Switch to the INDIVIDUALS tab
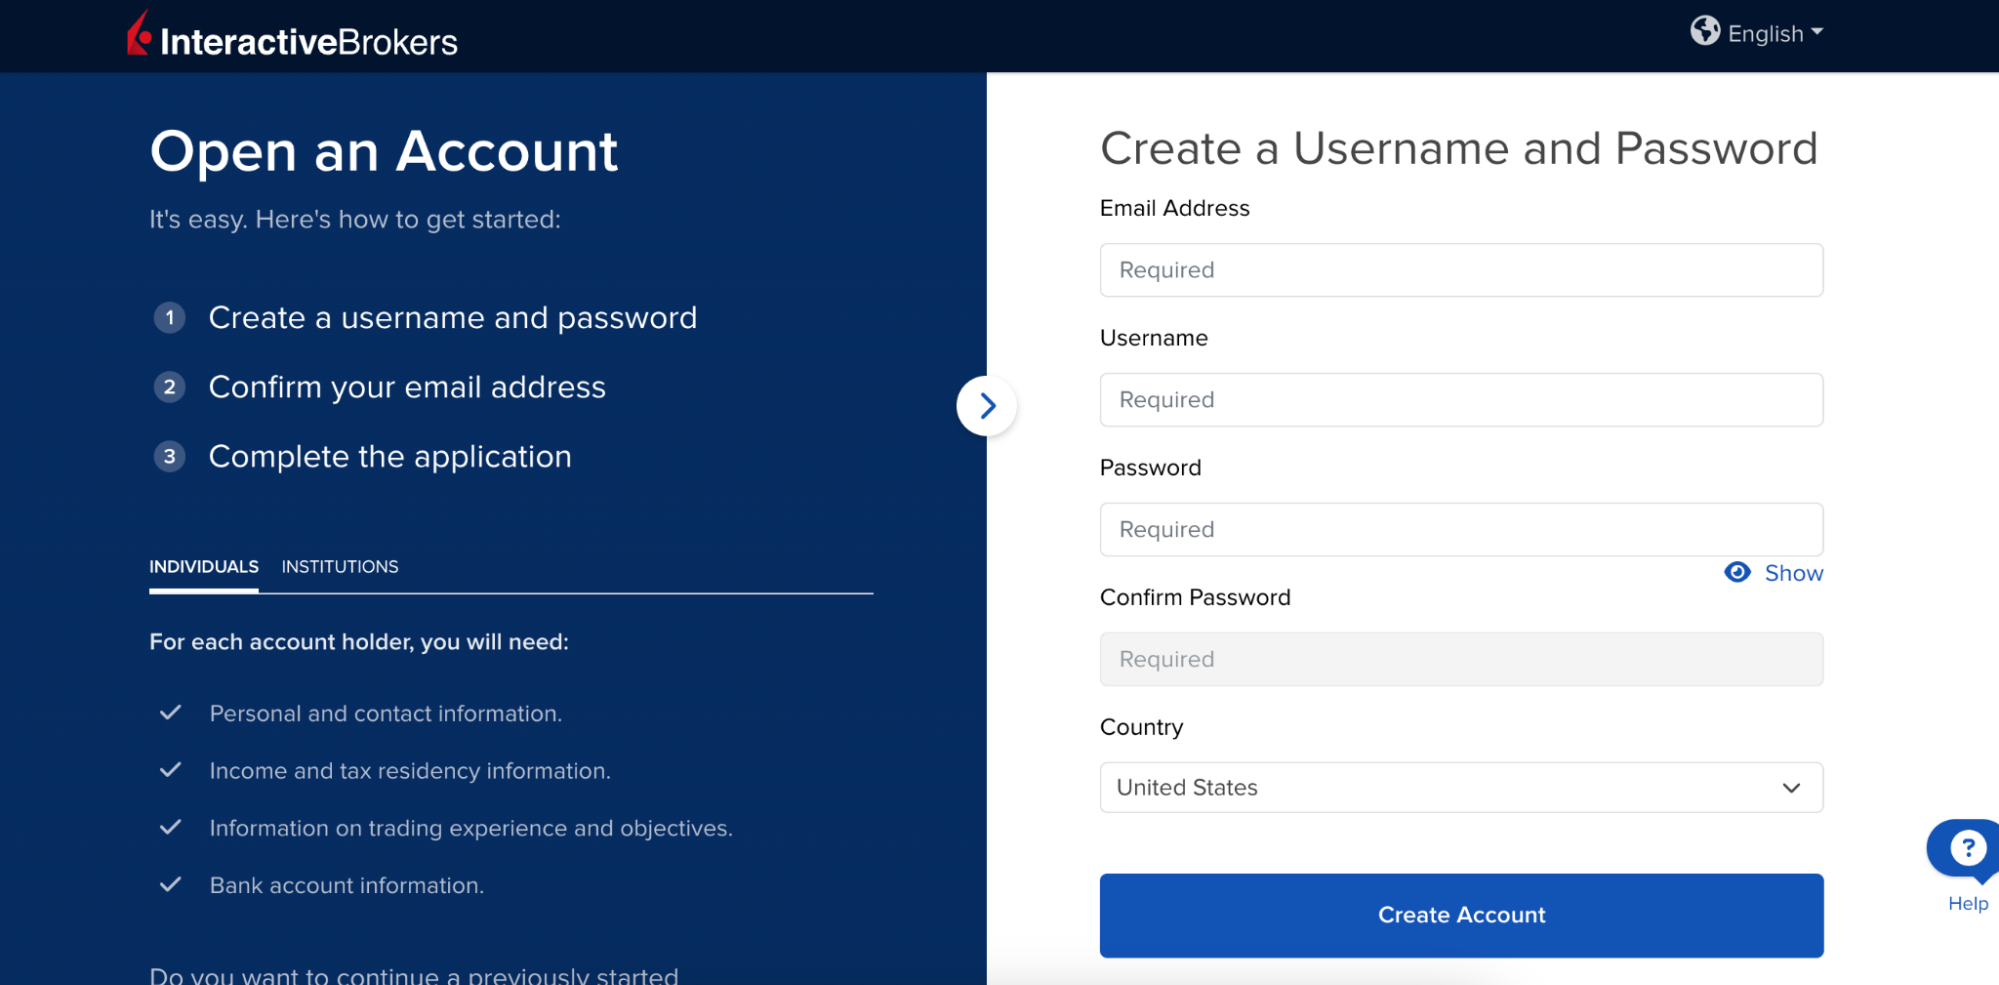1999x985 pixels. tap(204, 567)
